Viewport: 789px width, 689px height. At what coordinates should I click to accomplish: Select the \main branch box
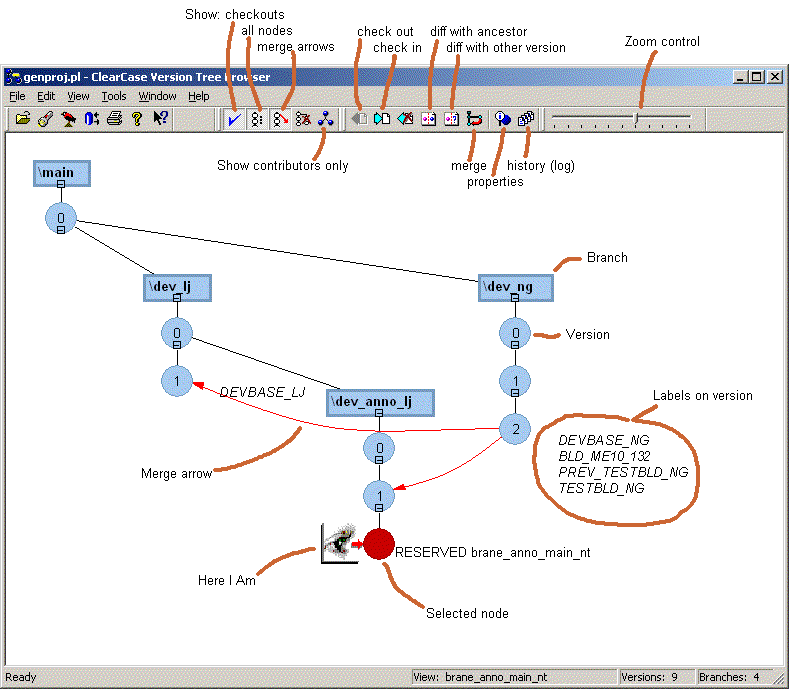pos(62,173)
